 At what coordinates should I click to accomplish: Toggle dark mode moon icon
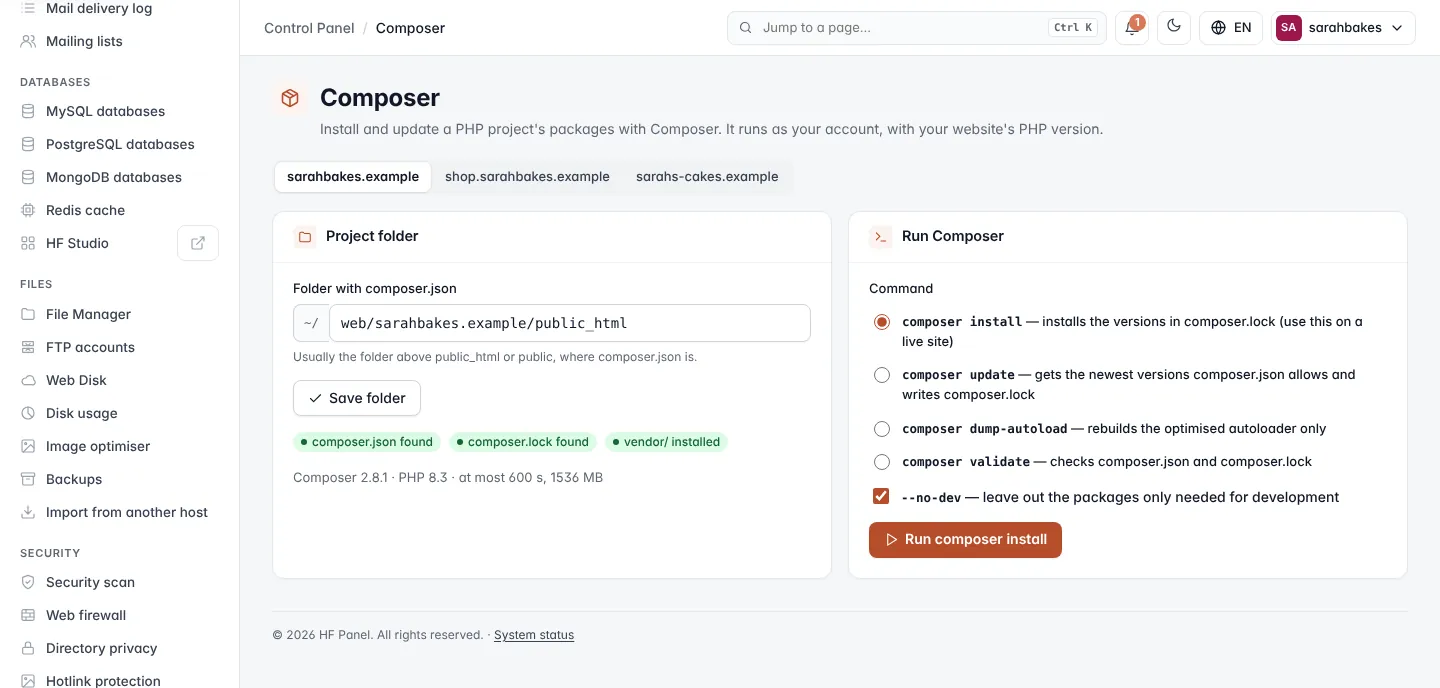click(1174, 28)
